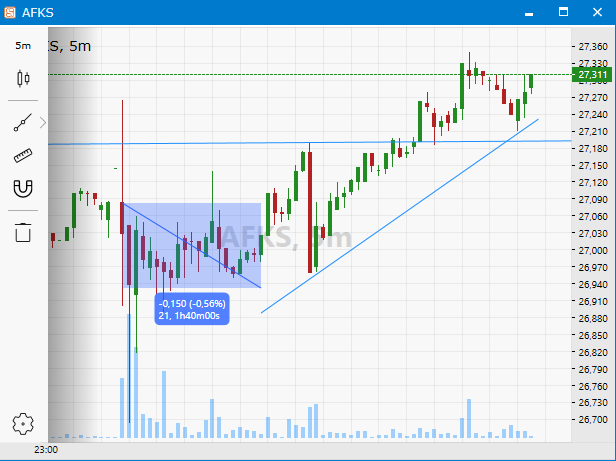616x461 pixels.
Task: Minimize the AFKS window
Action: [x=529, y=13]
